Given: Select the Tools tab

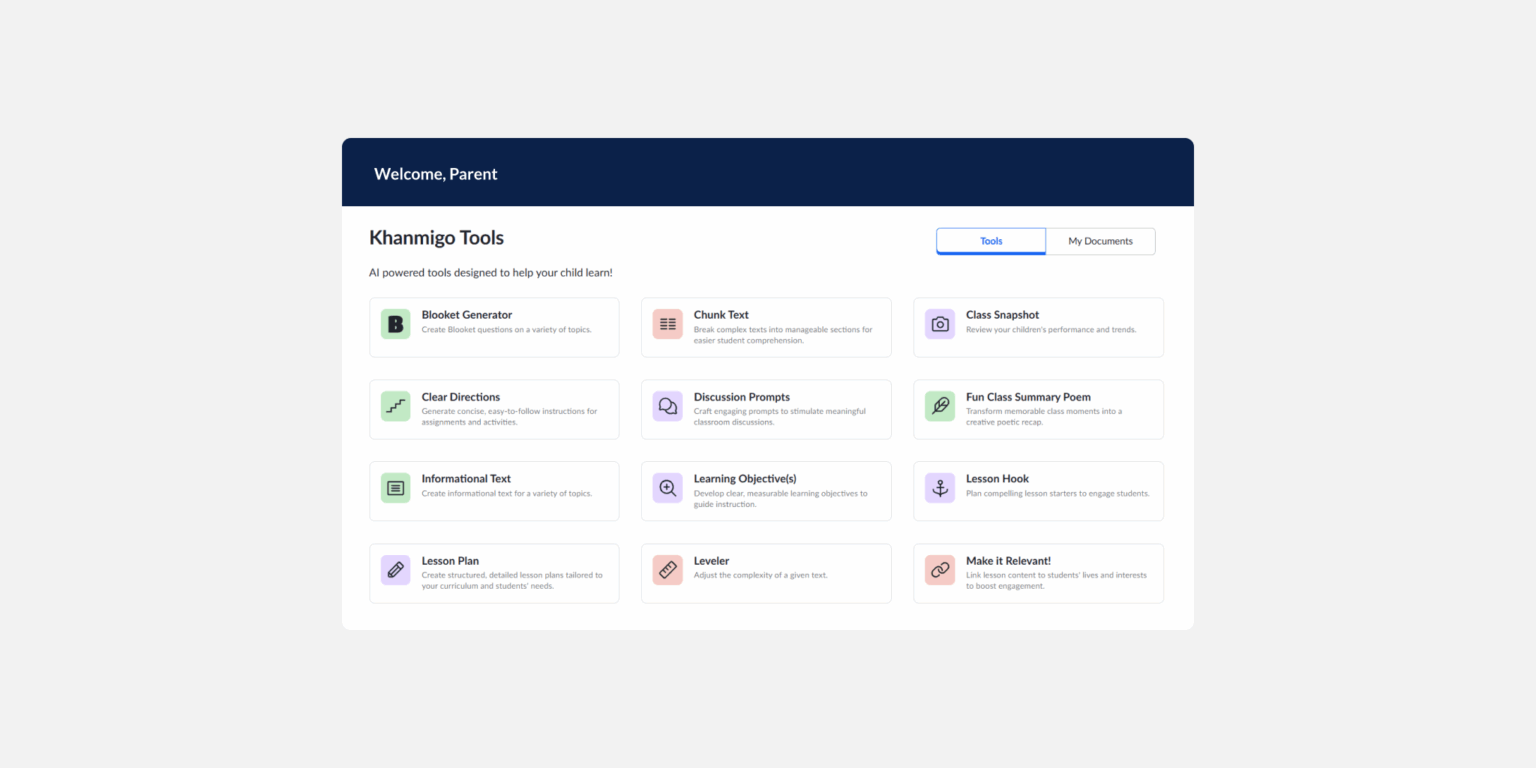Looking at the screenshot, I should [x=991, y=241].
